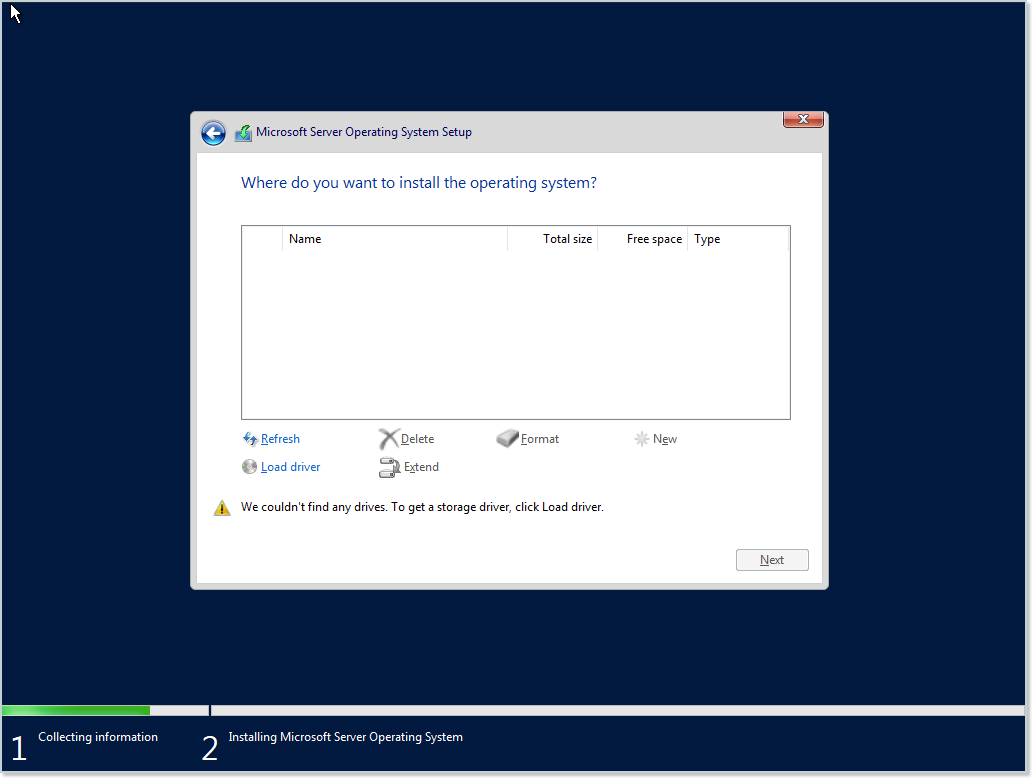The width and height of the screenshot is (1032, 778).
Task: Click the green progress bar
Action: pyautogui.click(x=75, y=709)
